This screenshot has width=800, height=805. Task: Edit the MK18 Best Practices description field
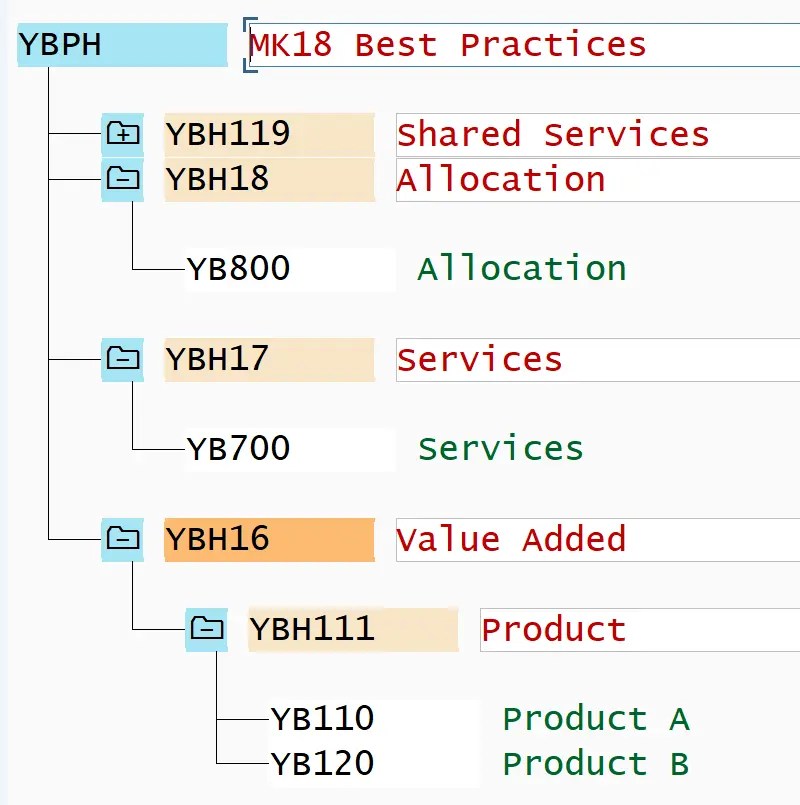[524, 45]
